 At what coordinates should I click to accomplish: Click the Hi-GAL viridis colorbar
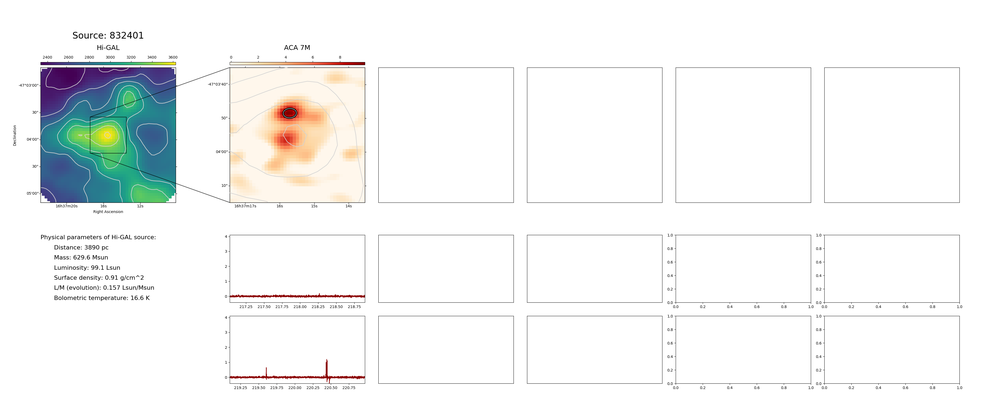[108, 64]
